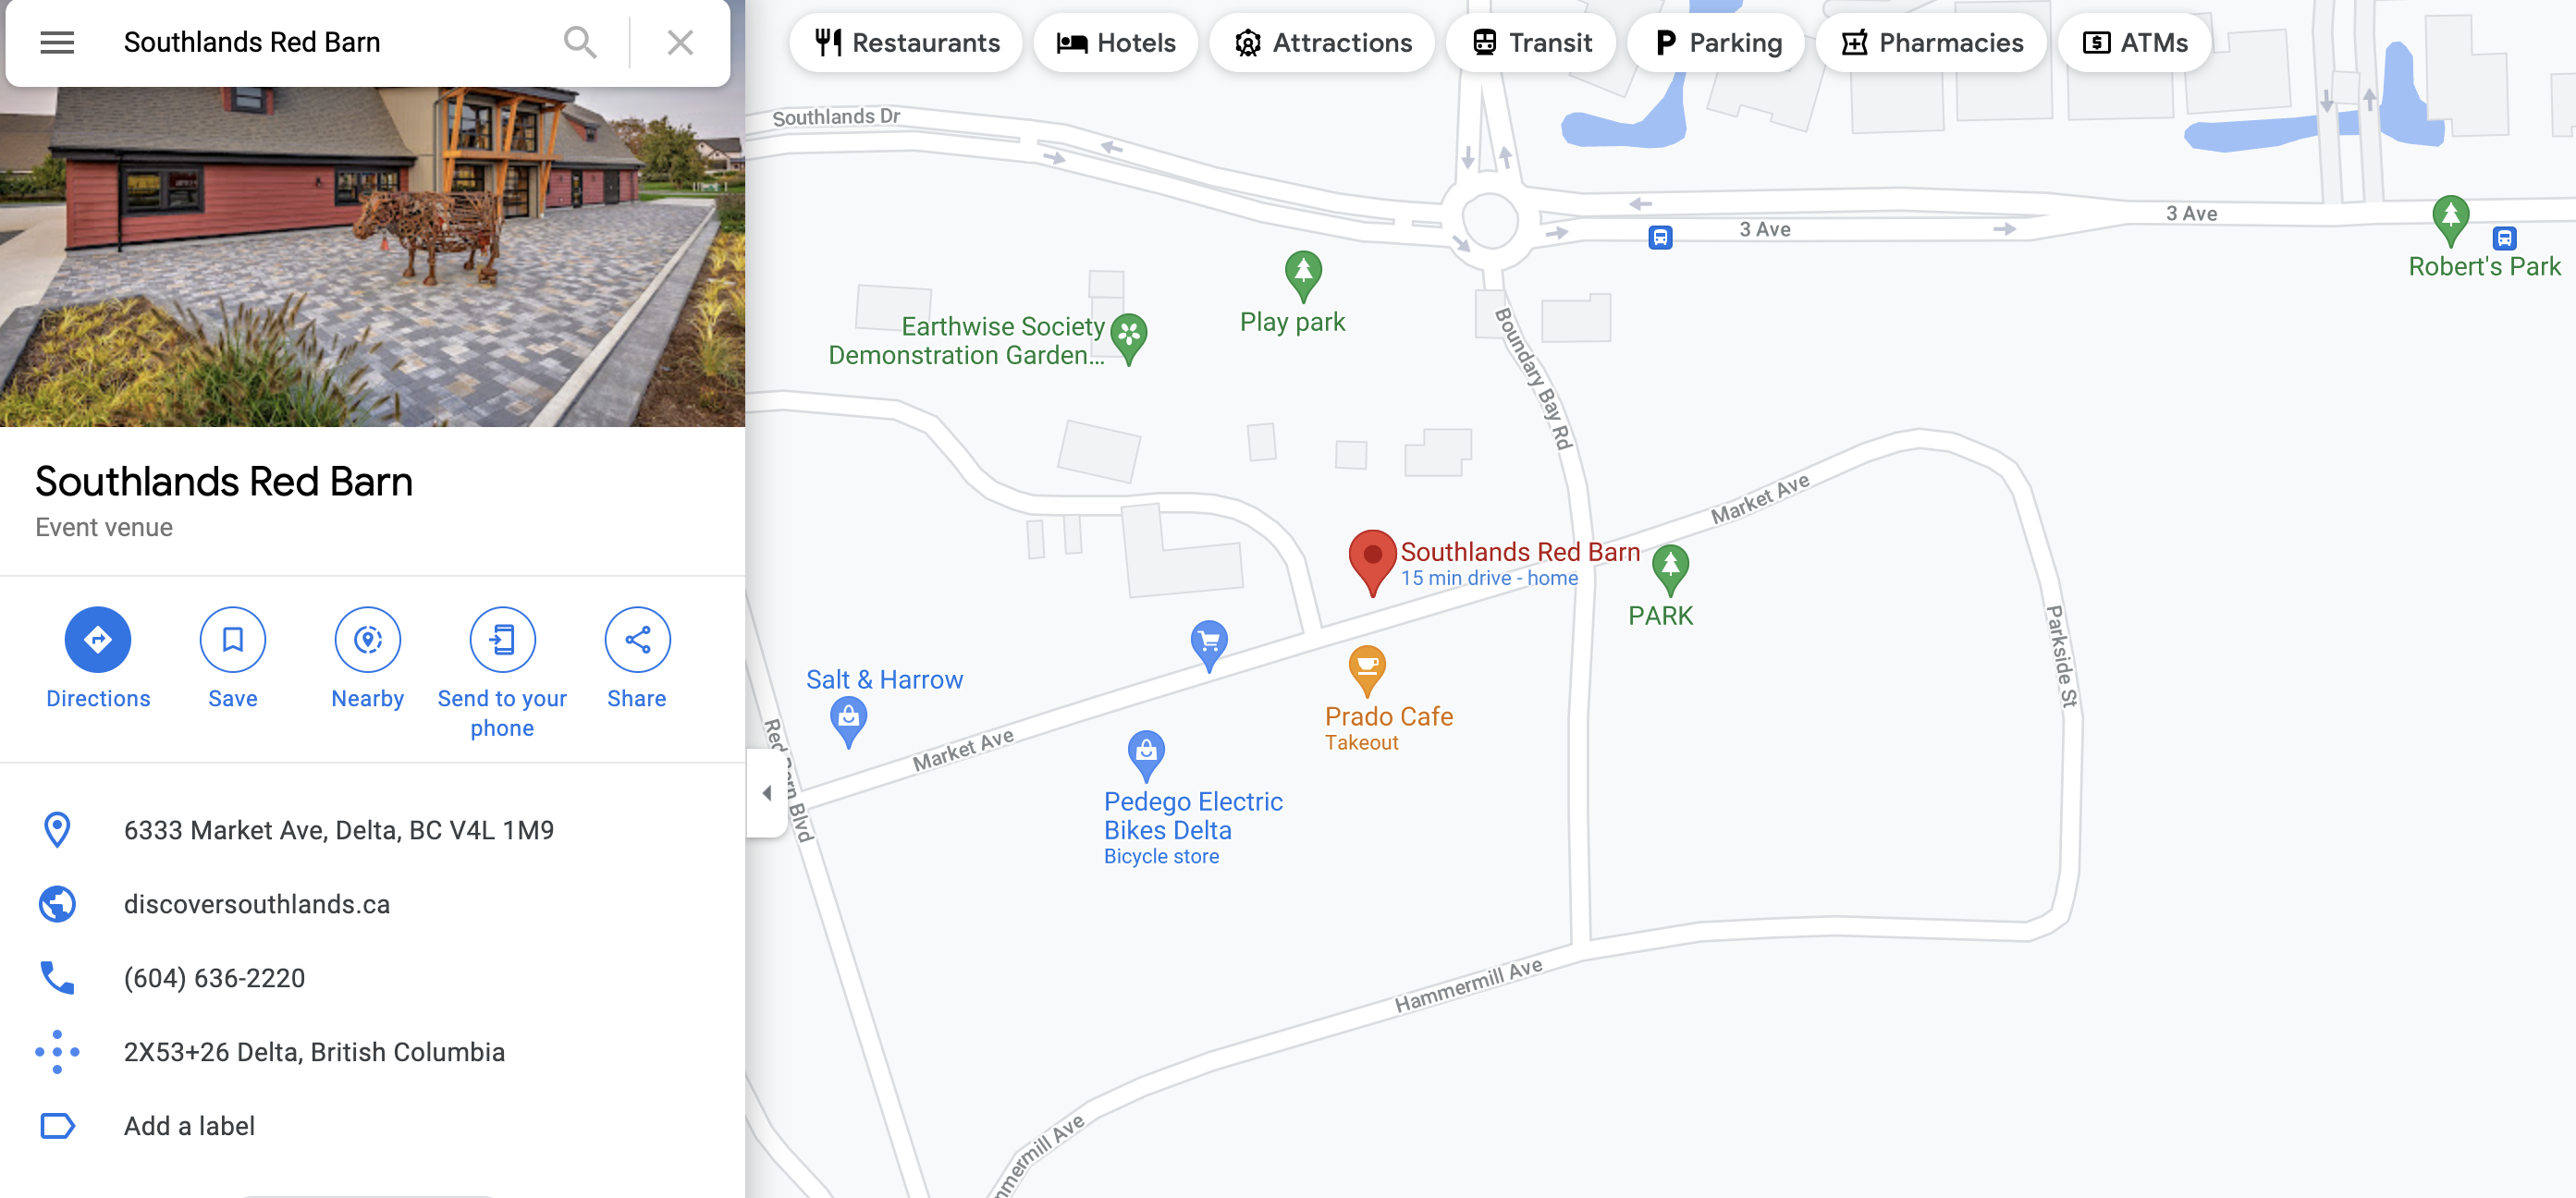
Task: Select the Hotels filter chip
Action: tap(1115, 42)
